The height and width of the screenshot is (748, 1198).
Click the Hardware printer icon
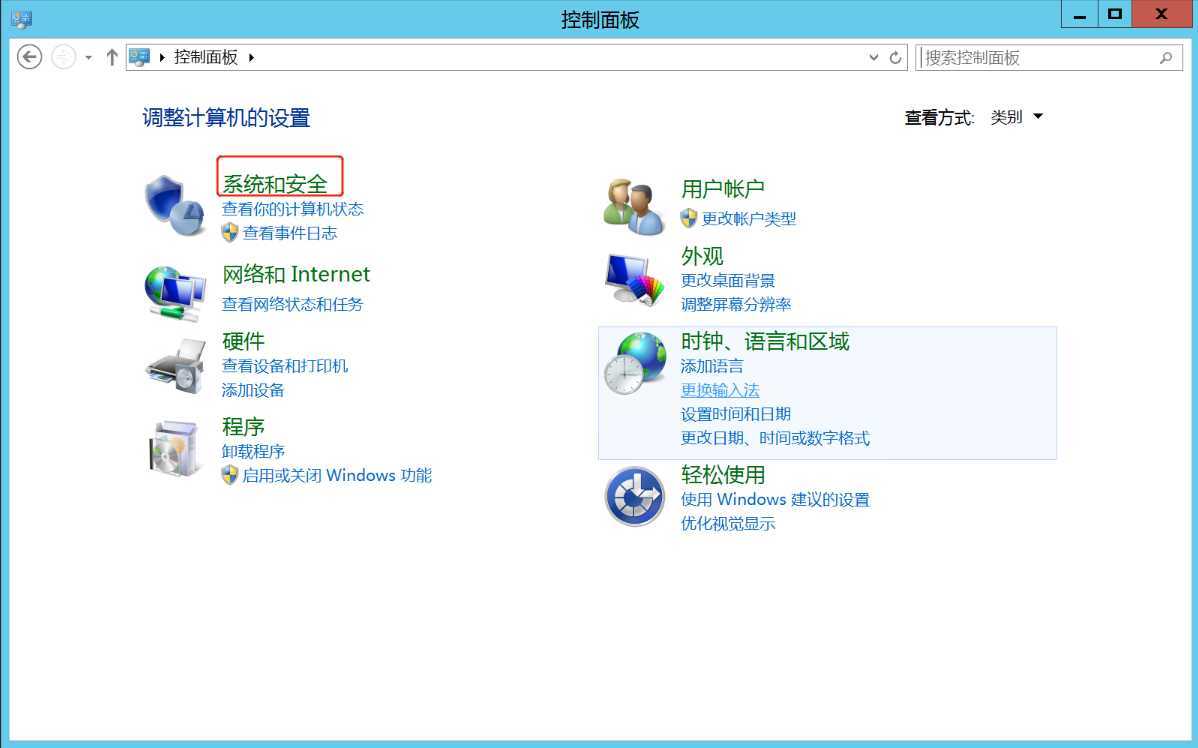pos(176,368)
